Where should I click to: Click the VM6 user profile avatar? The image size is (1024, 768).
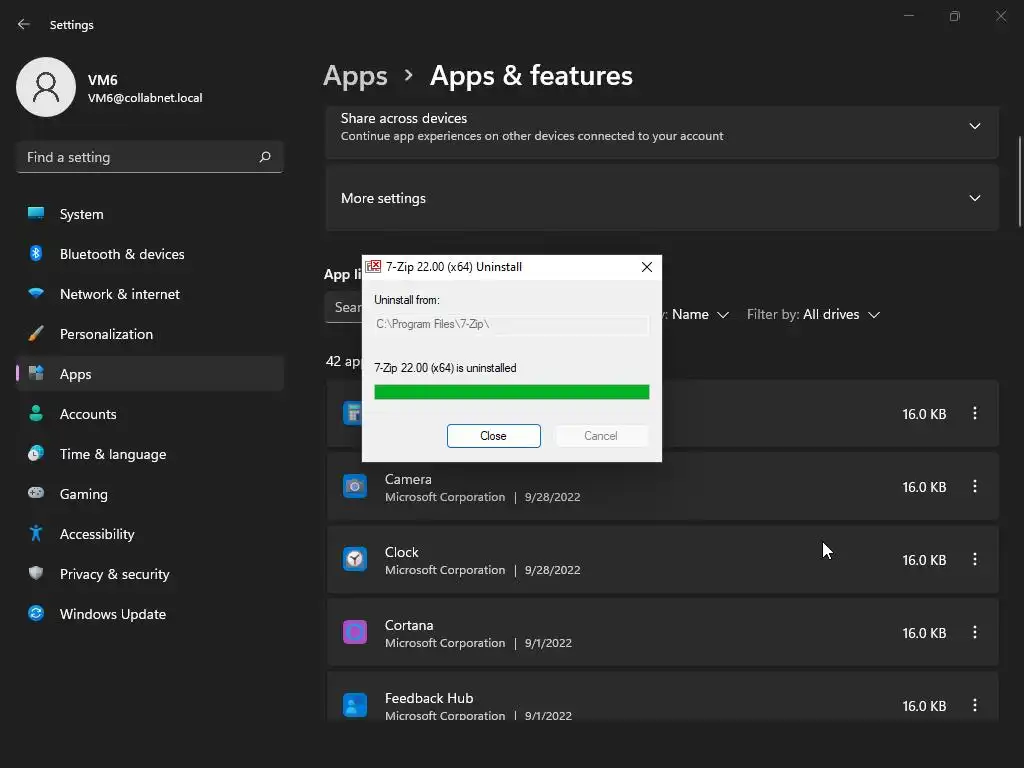46,87
